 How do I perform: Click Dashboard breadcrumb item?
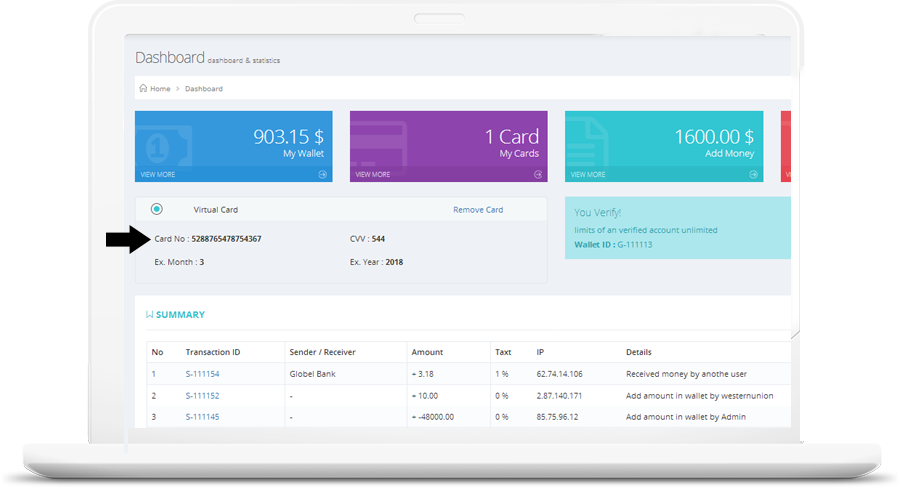(x=204, y=89)
